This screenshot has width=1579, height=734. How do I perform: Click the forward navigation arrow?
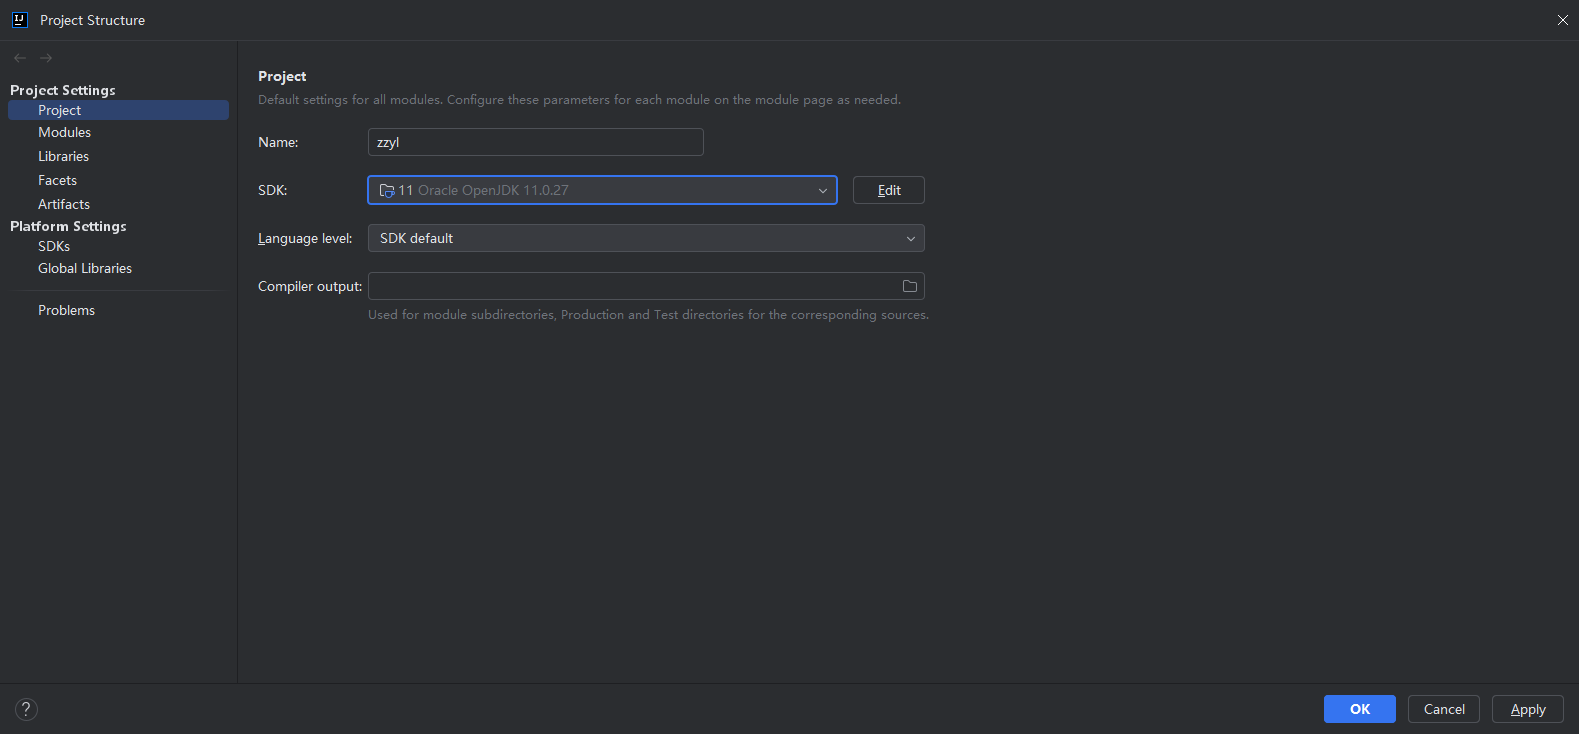coord(46,58)
